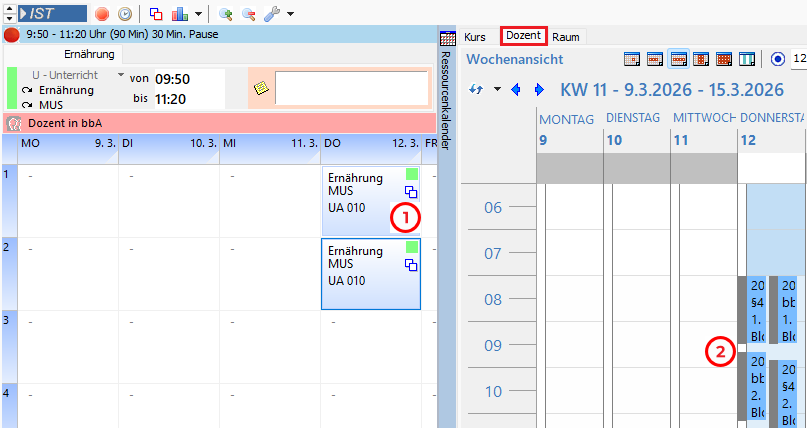Viewport: 807px width, 428px height.
Task: Open the dropdown next to the bar chart icon
Action: (198, 14)
